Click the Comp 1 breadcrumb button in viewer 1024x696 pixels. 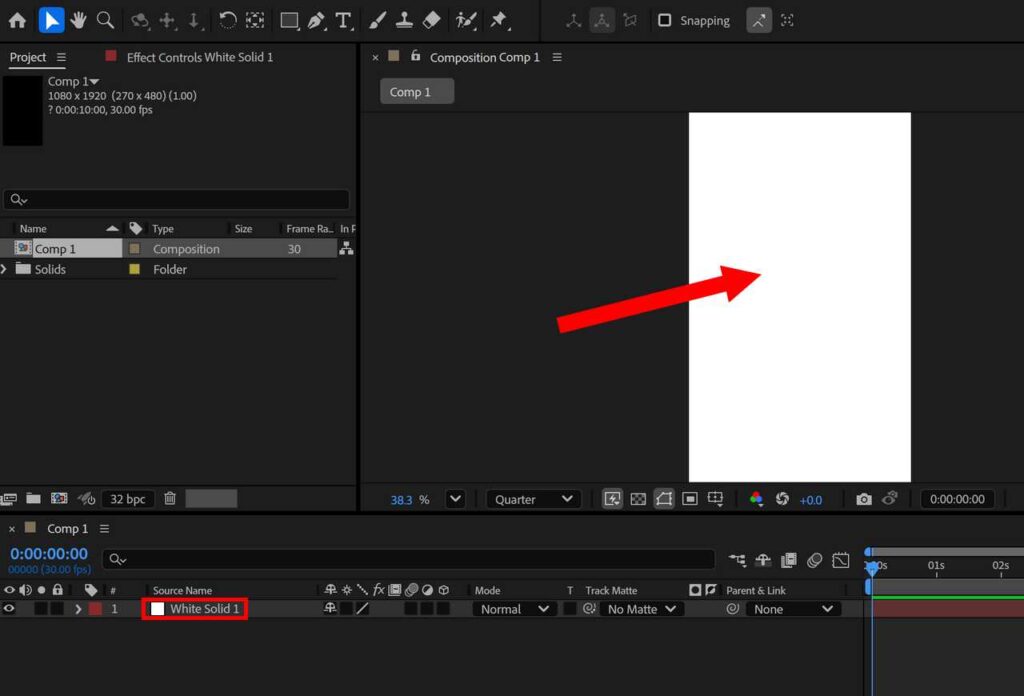point(417,92)
